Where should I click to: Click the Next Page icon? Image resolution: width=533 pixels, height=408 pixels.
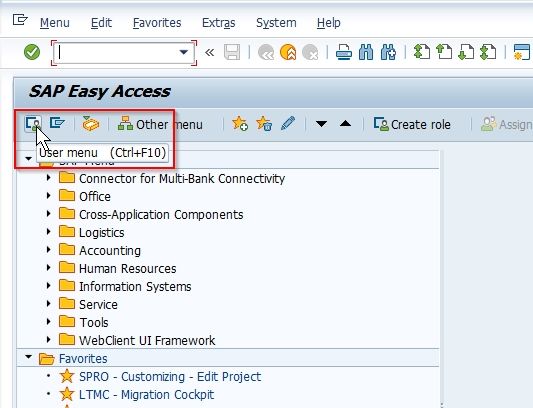[466, 52]
